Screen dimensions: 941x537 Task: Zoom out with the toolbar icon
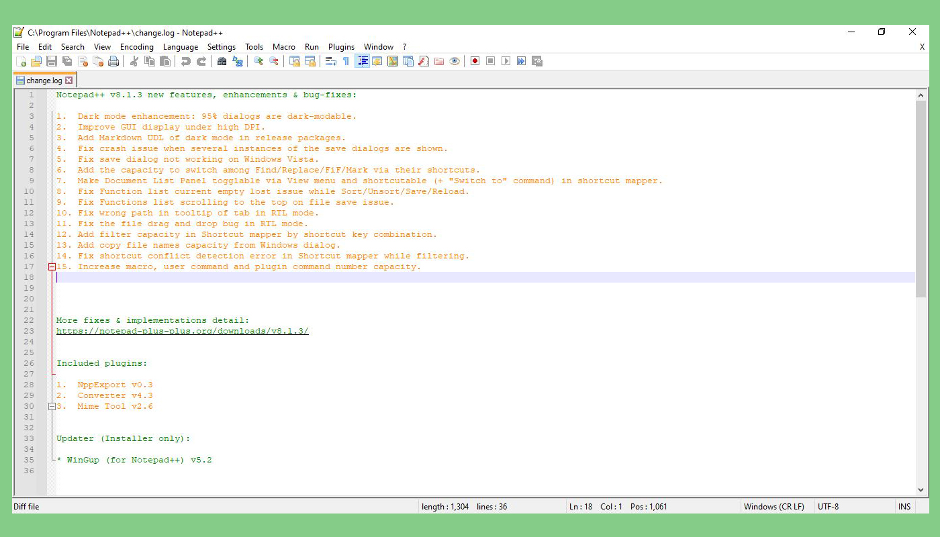(x=274, y=61)
